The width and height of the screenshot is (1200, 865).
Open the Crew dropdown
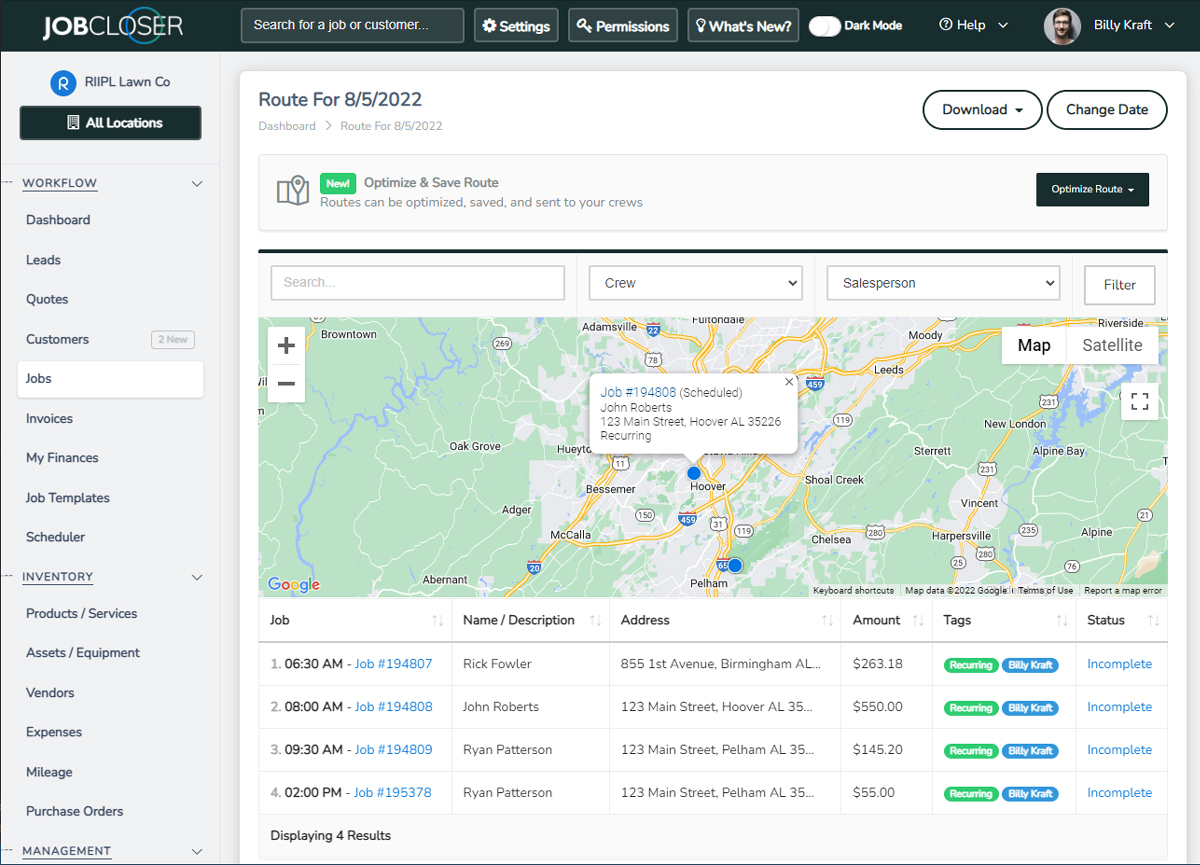pyautogui.click(x=695, y=282)
